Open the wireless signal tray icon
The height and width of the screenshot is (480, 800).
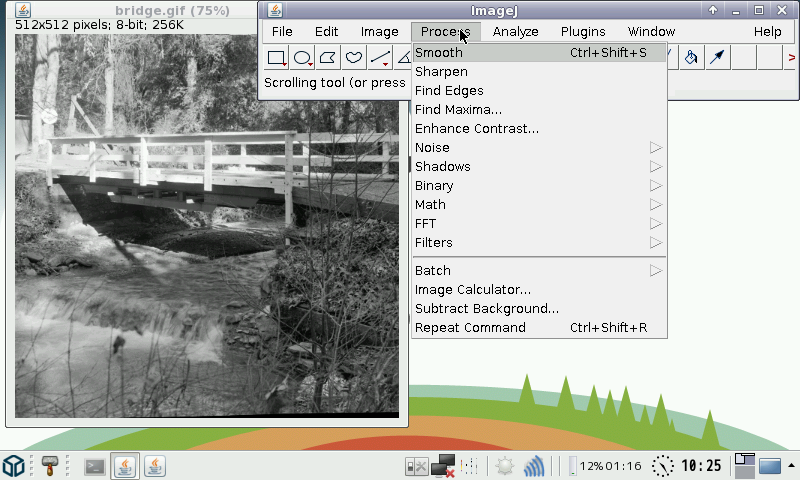click(534, 466)
